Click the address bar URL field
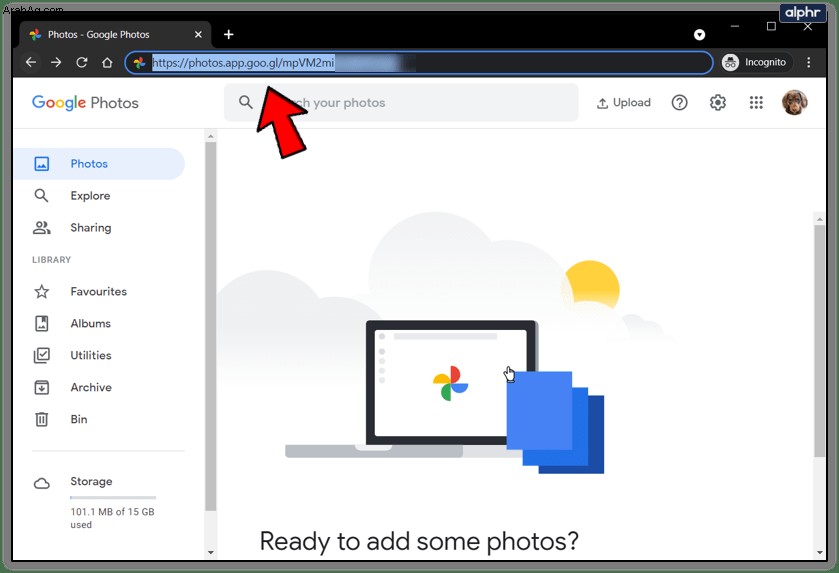 click(x=418, y=63)
